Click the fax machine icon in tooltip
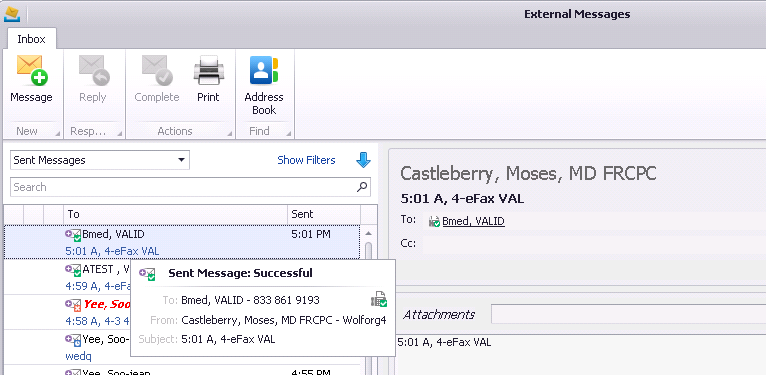The image size is (766, 375). point(379,299)
